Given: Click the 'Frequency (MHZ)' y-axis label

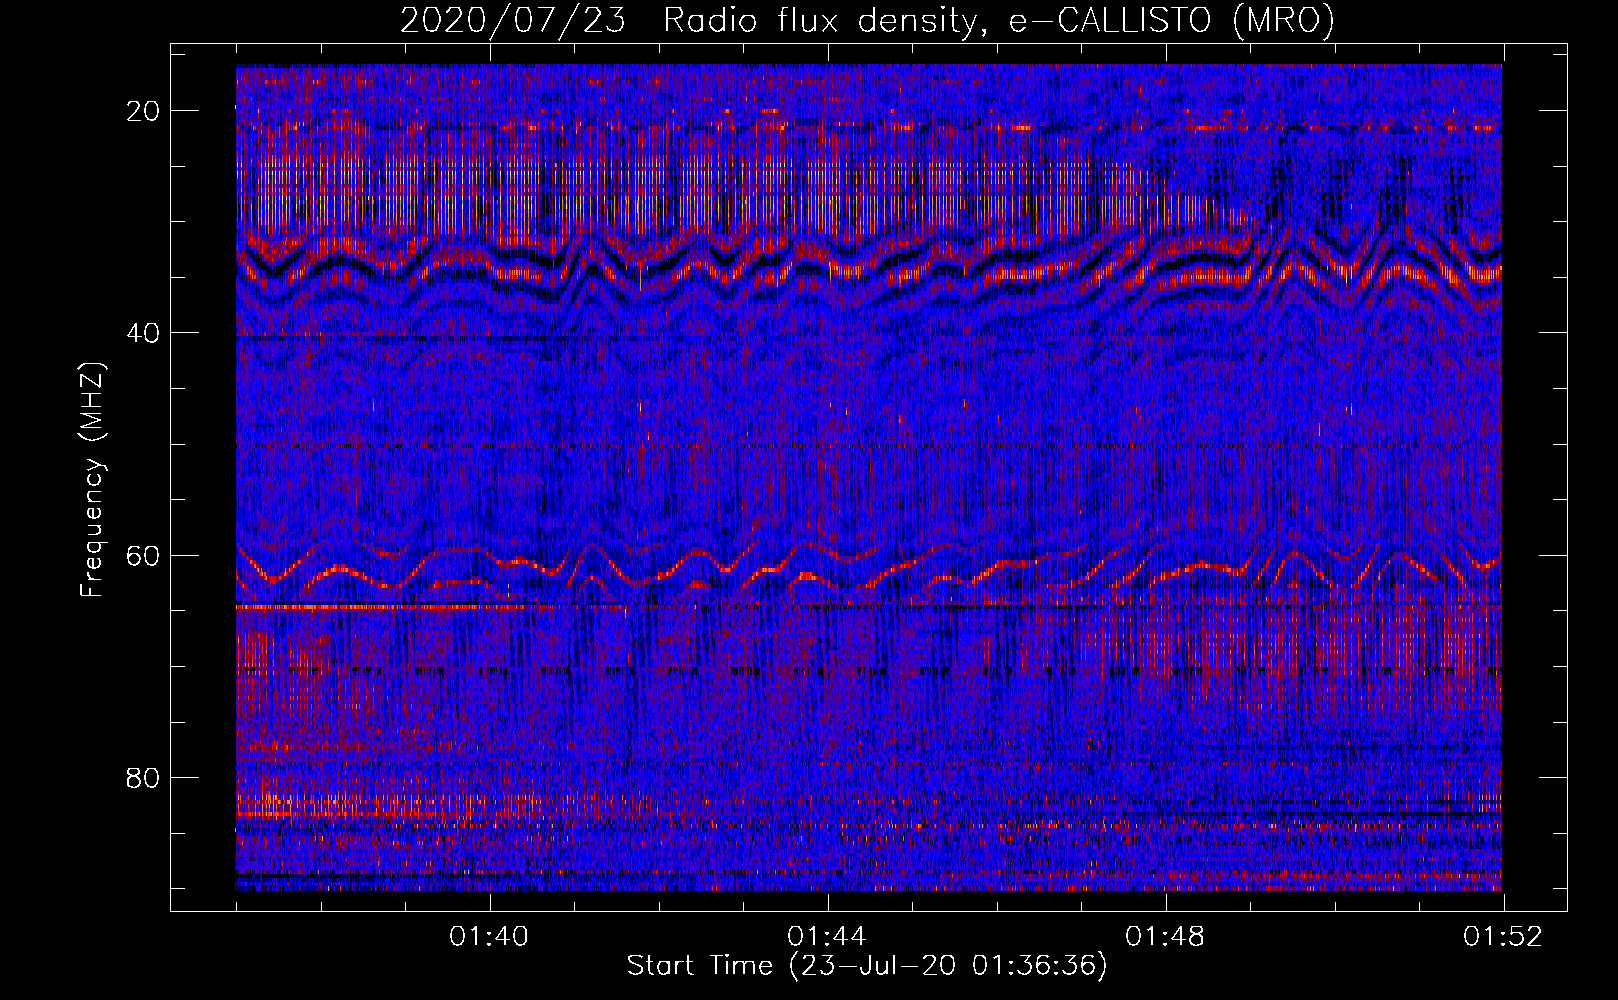Looking at the screenshot, I should 92,478.
